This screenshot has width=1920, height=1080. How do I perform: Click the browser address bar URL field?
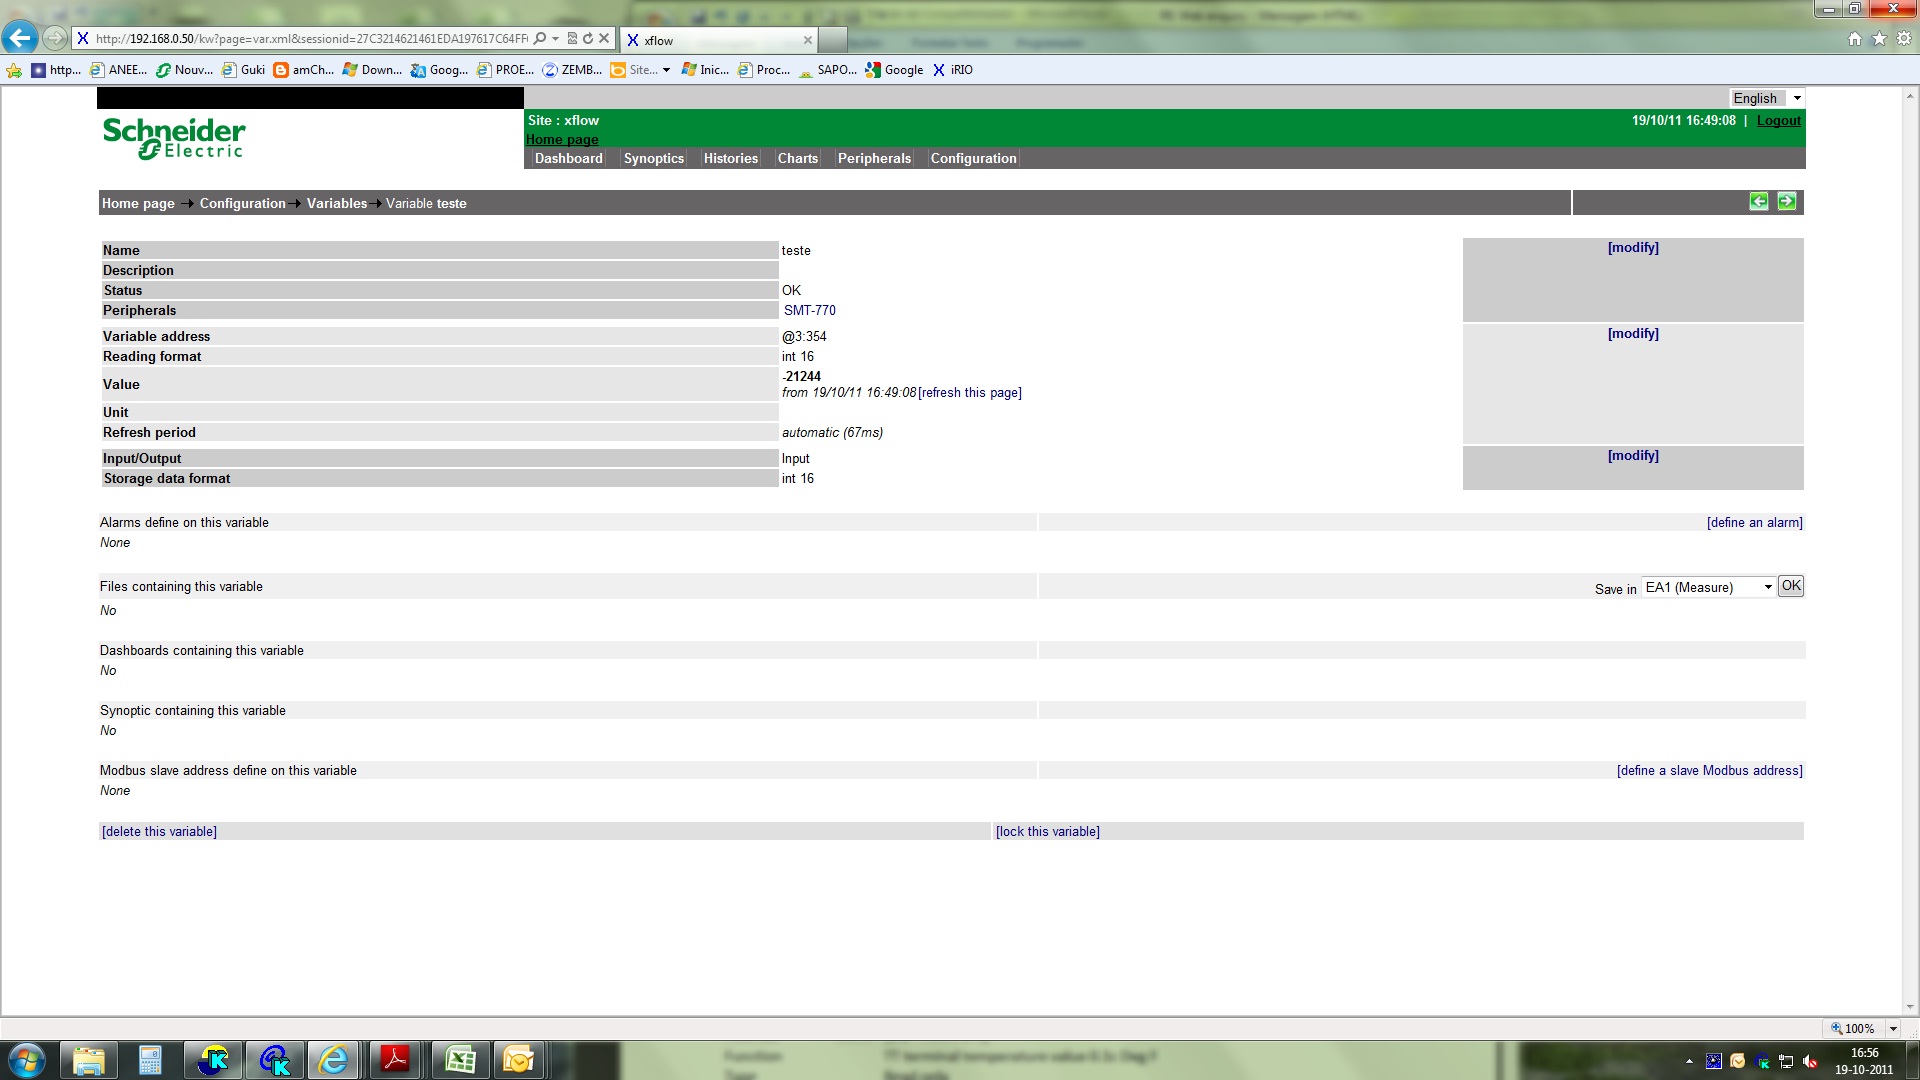[310, 39]
